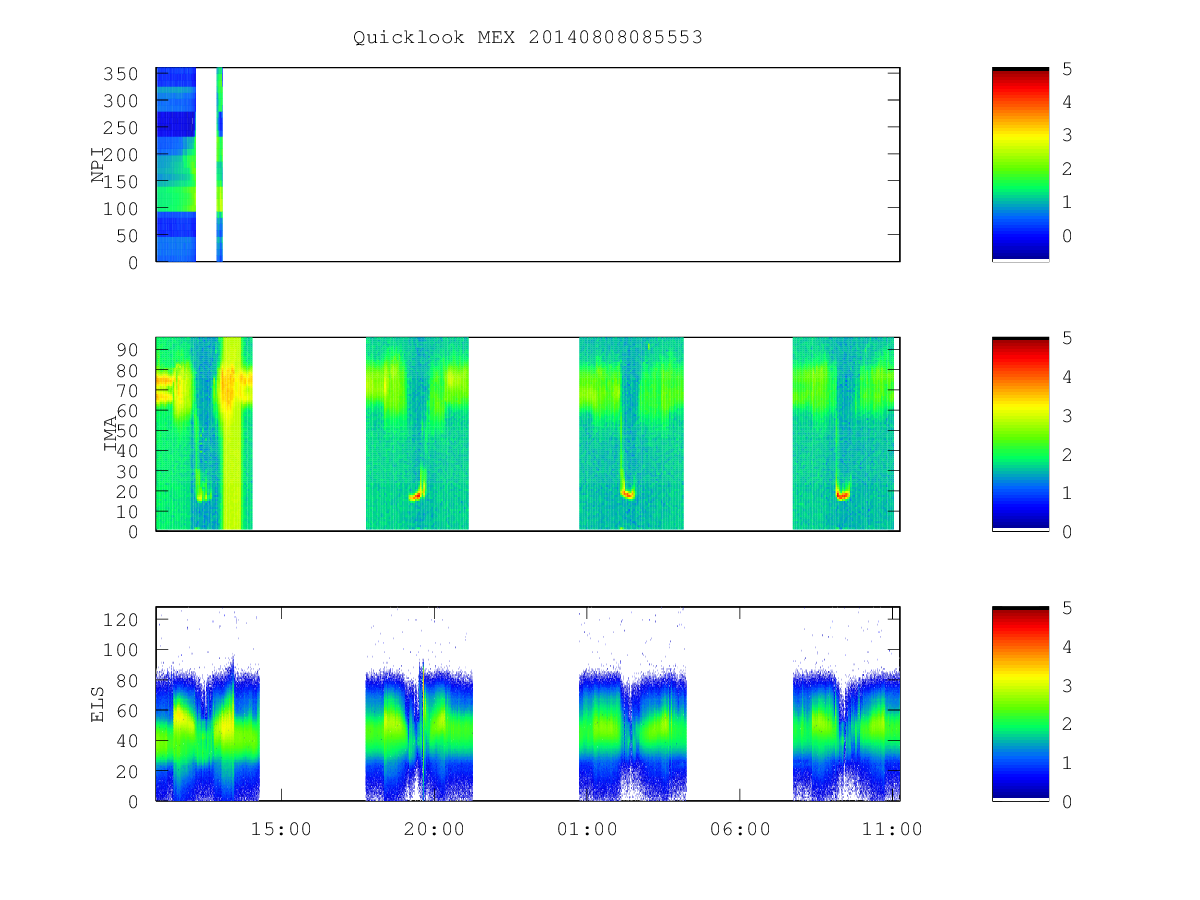
Task: Click the 70 tick on the IMA axis
Action: (128, 390)
